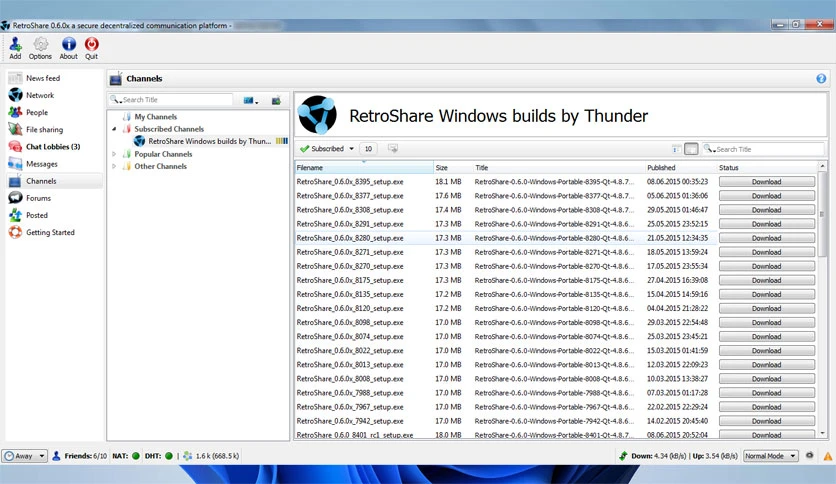Click the Down/Up transfer rate arrows icon

point(623,456)
